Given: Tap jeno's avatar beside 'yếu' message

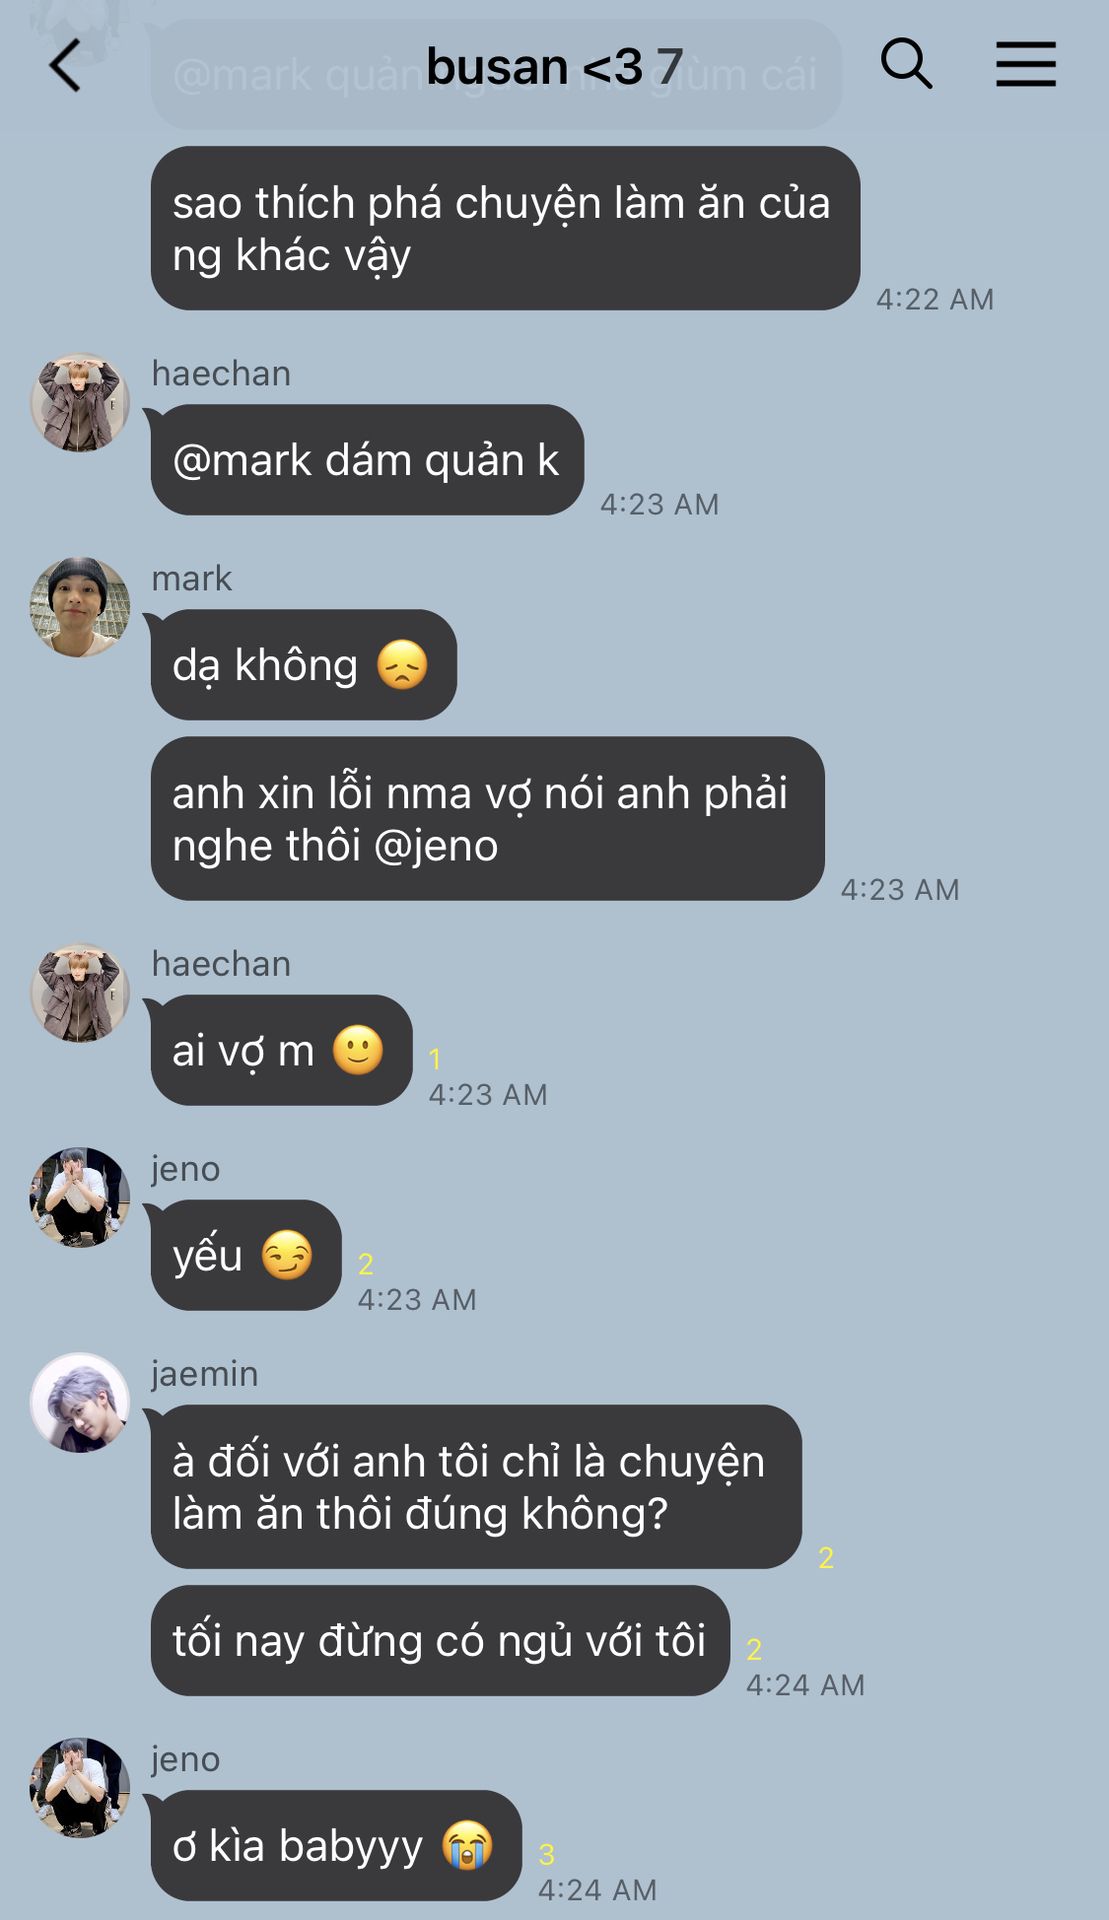Looking at the screenshot, I should (x=80, y=1197).
